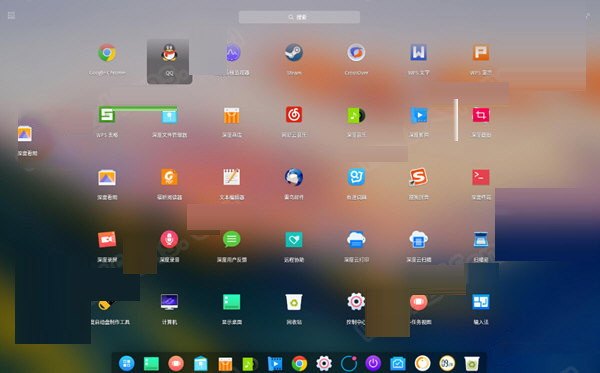Launch WPS Writer with the blue W icon

pyautogui.click(x=419, y=52)
